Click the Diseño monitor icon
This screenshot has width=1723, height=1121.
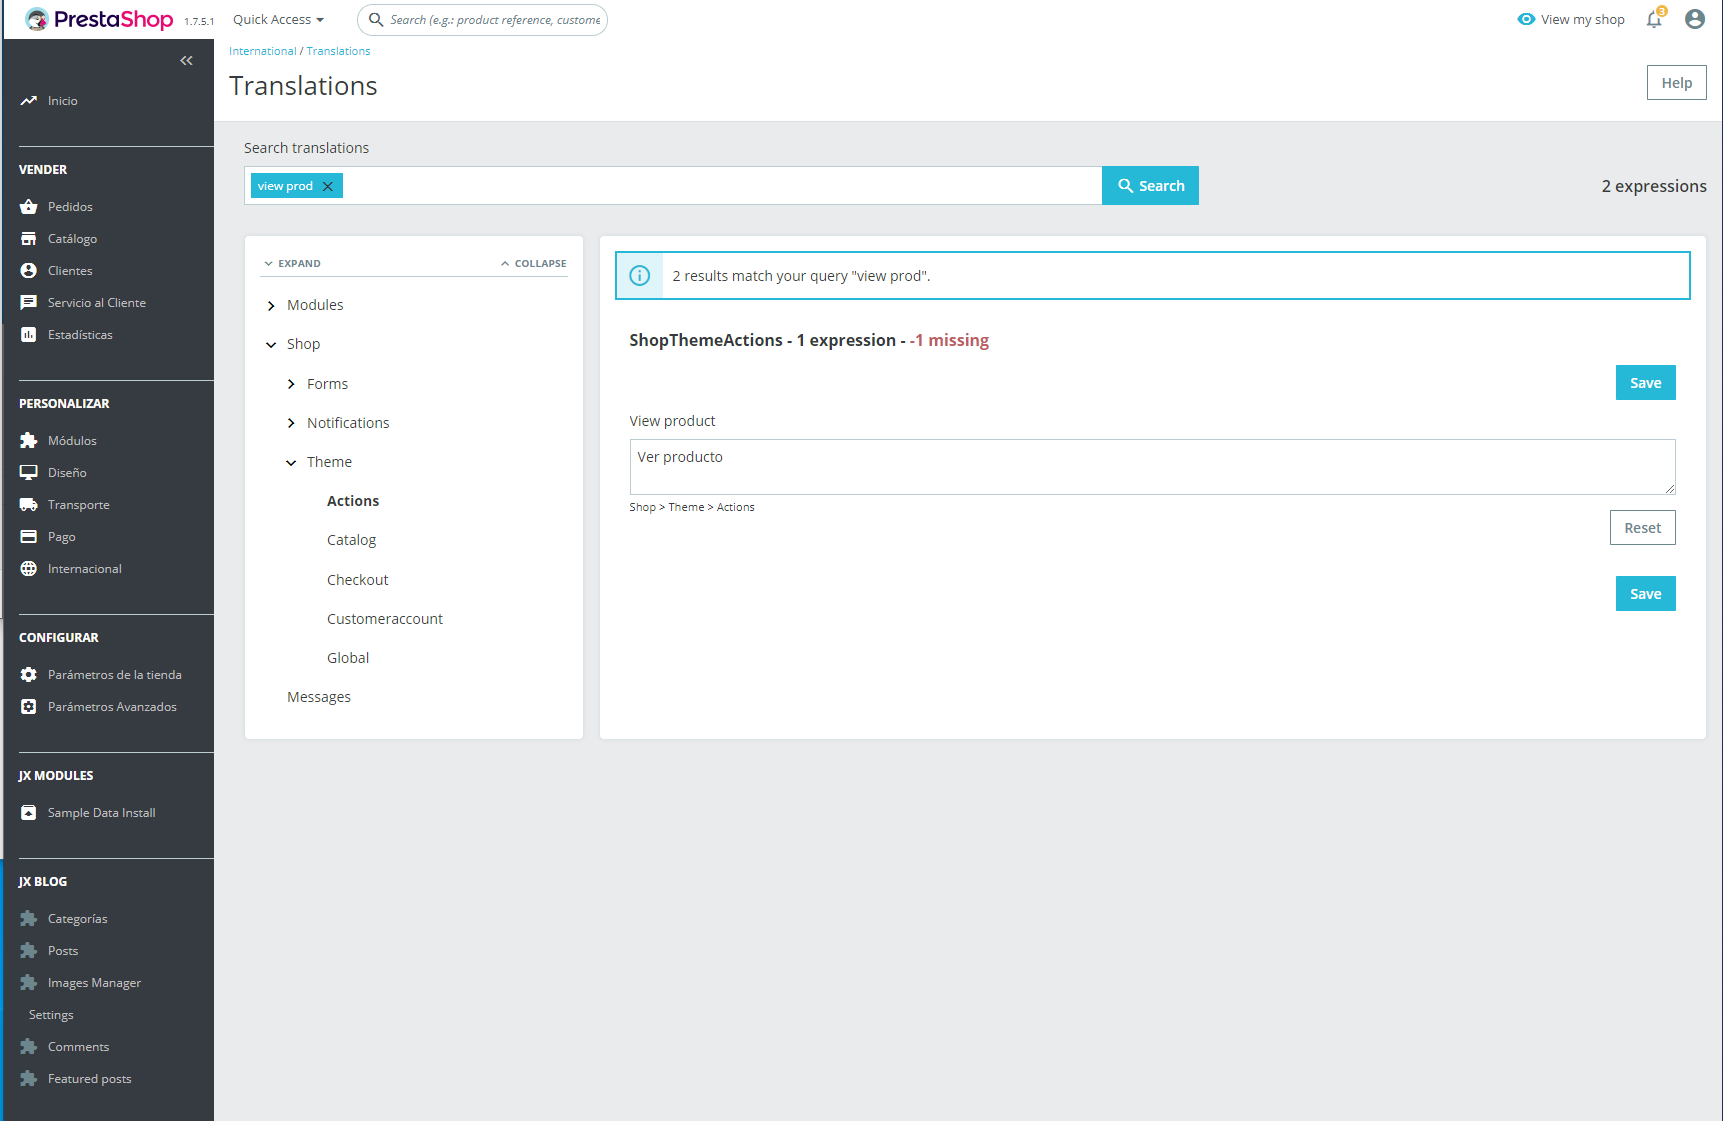(x=28, y=473)
